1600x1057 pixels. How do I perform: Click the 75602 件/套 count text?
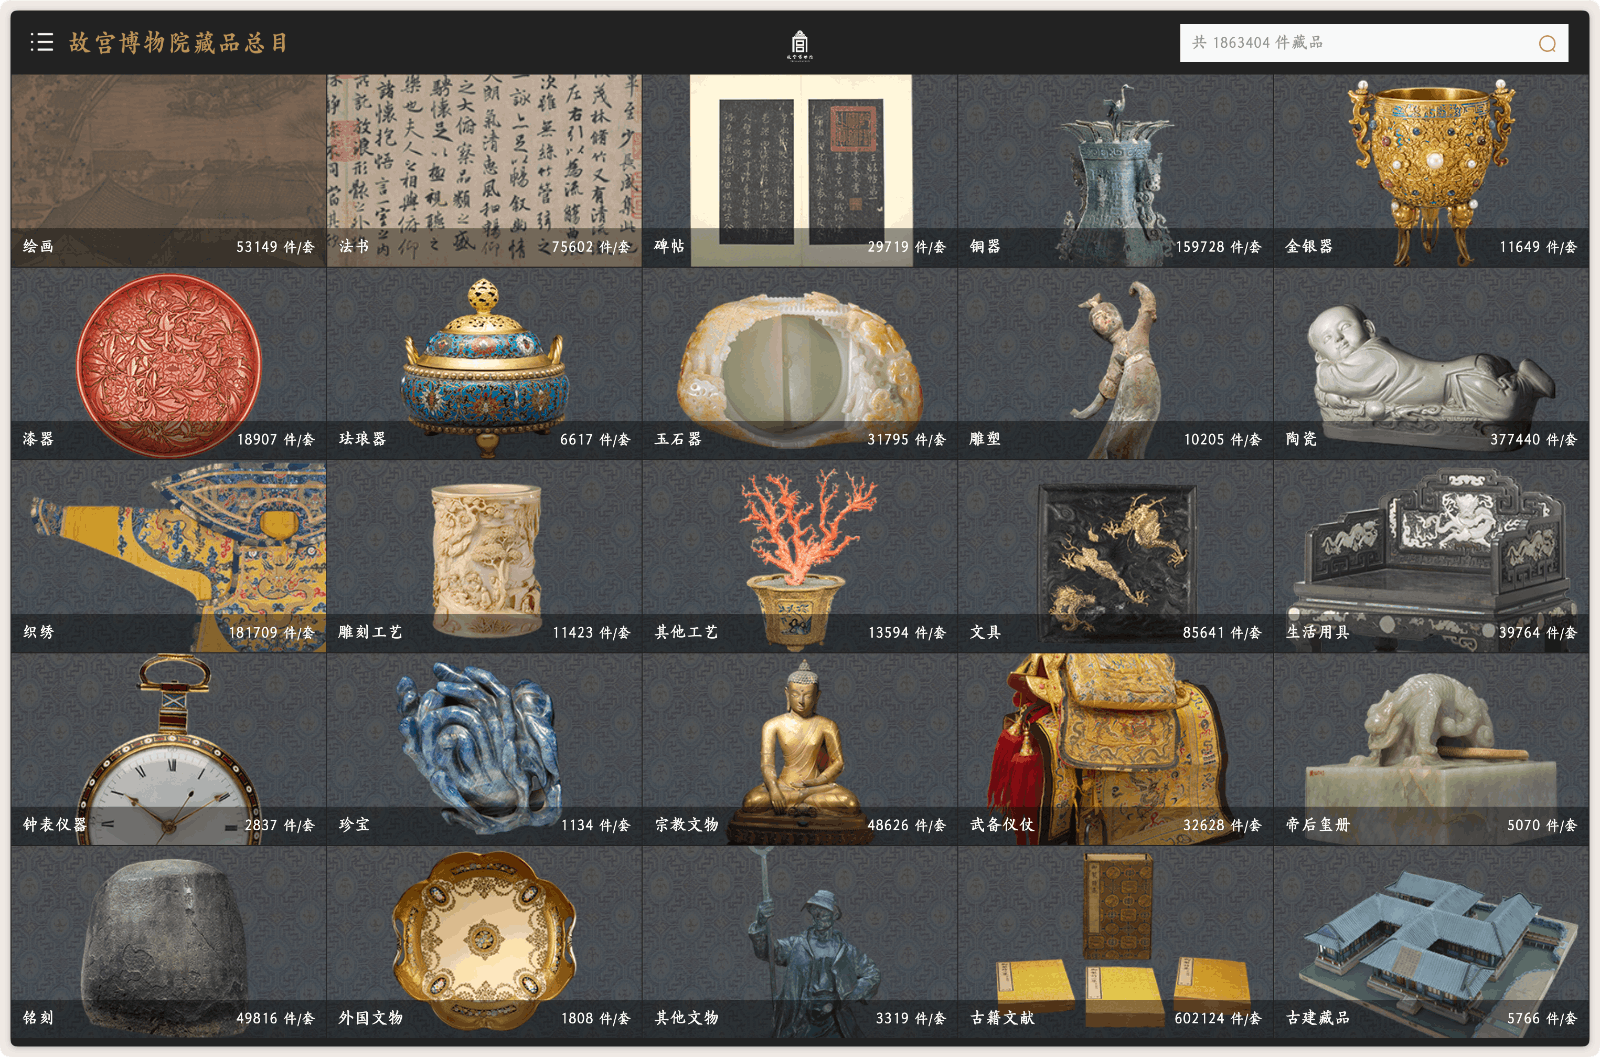[591, 247]
